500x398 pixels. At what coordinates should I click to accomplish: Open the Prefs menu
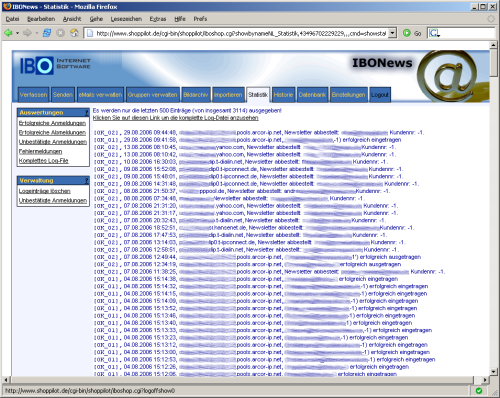tap(200, 19)
